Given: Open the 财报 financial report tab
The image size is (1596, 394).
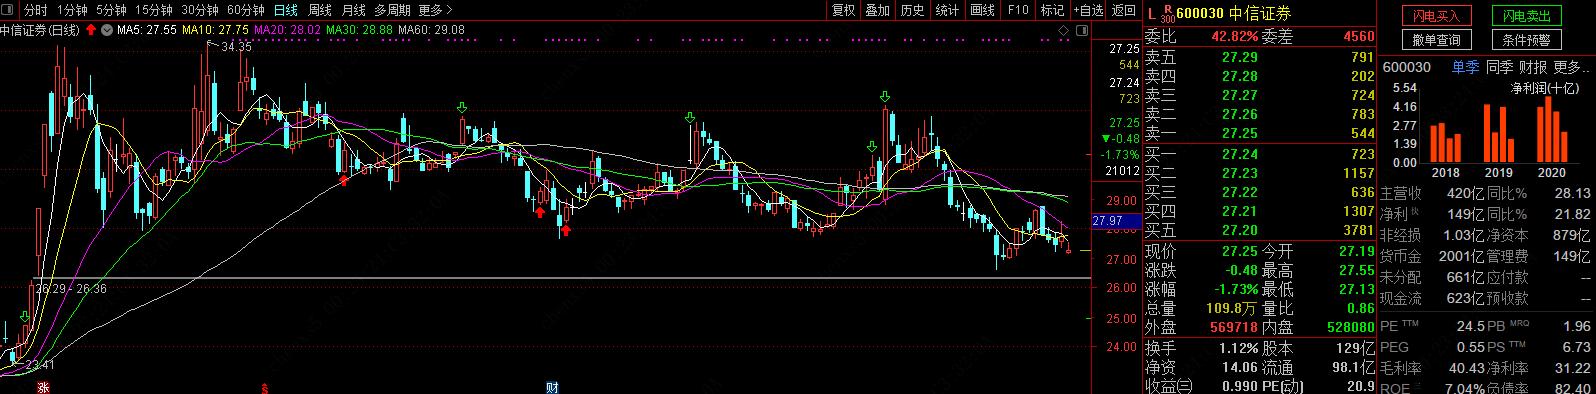Looking at the screenshot, I should 1533,67.
